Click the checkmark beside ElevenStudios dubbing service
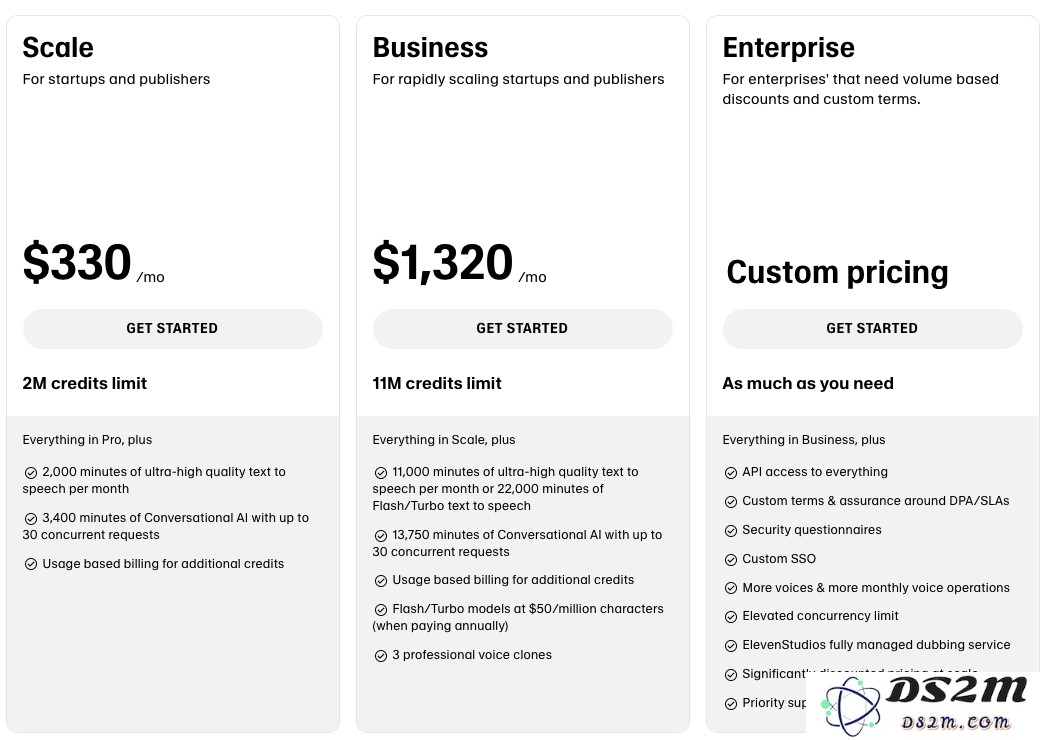This screenshot has width=1044, height=740. 730,646
